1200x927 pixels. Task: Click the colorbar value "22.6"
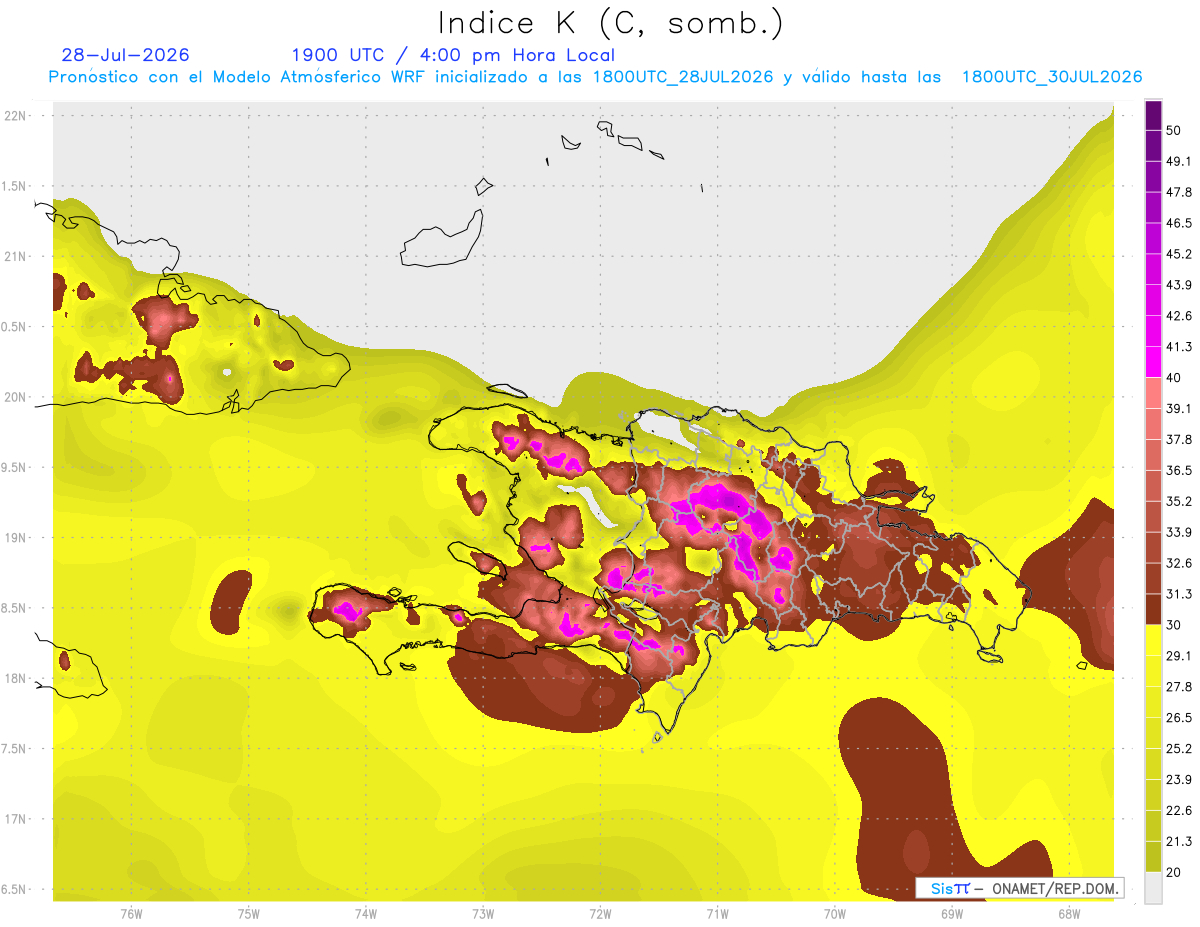click(1179, 811)
